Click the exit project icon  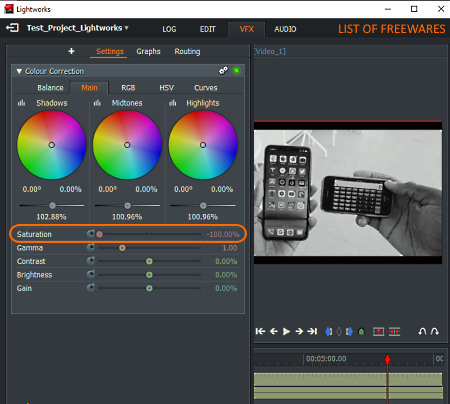coord(12,28)
